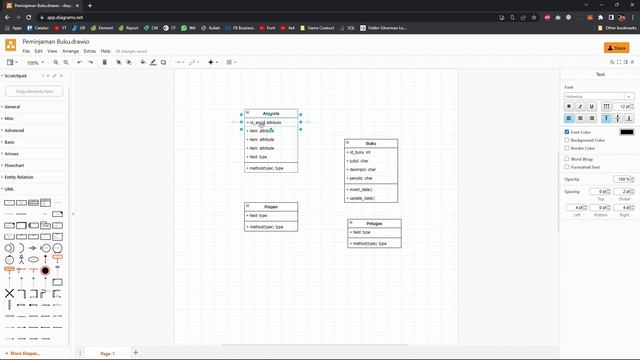
Task: Delete the selected element via trash icon
Action: point(104,62)
